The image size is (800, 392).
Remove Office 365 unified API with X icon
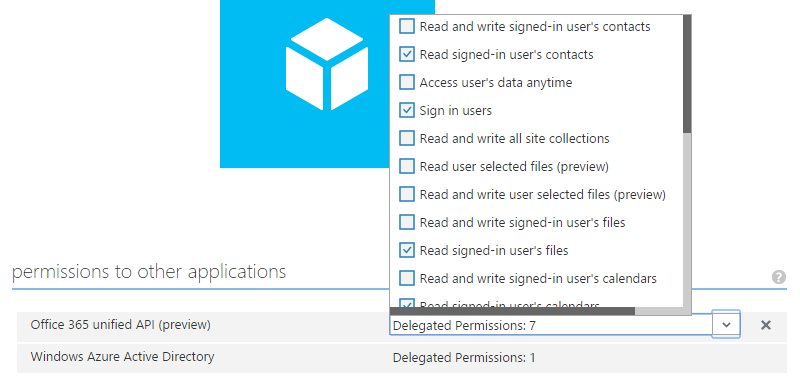(x=766, y=325)
